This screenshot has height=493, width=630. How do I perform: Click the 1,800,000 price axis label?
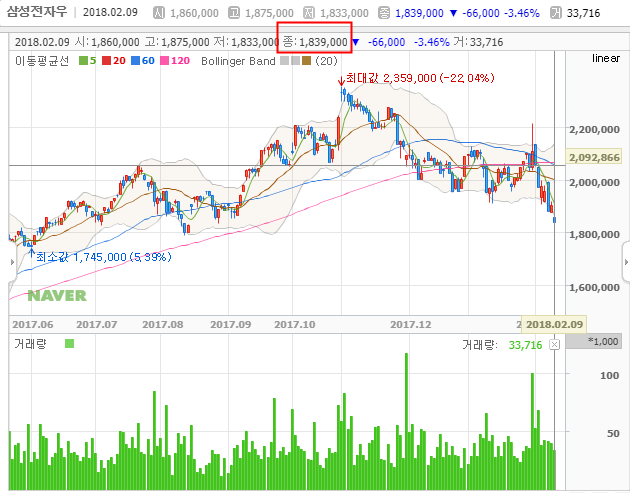click(595, 235)
